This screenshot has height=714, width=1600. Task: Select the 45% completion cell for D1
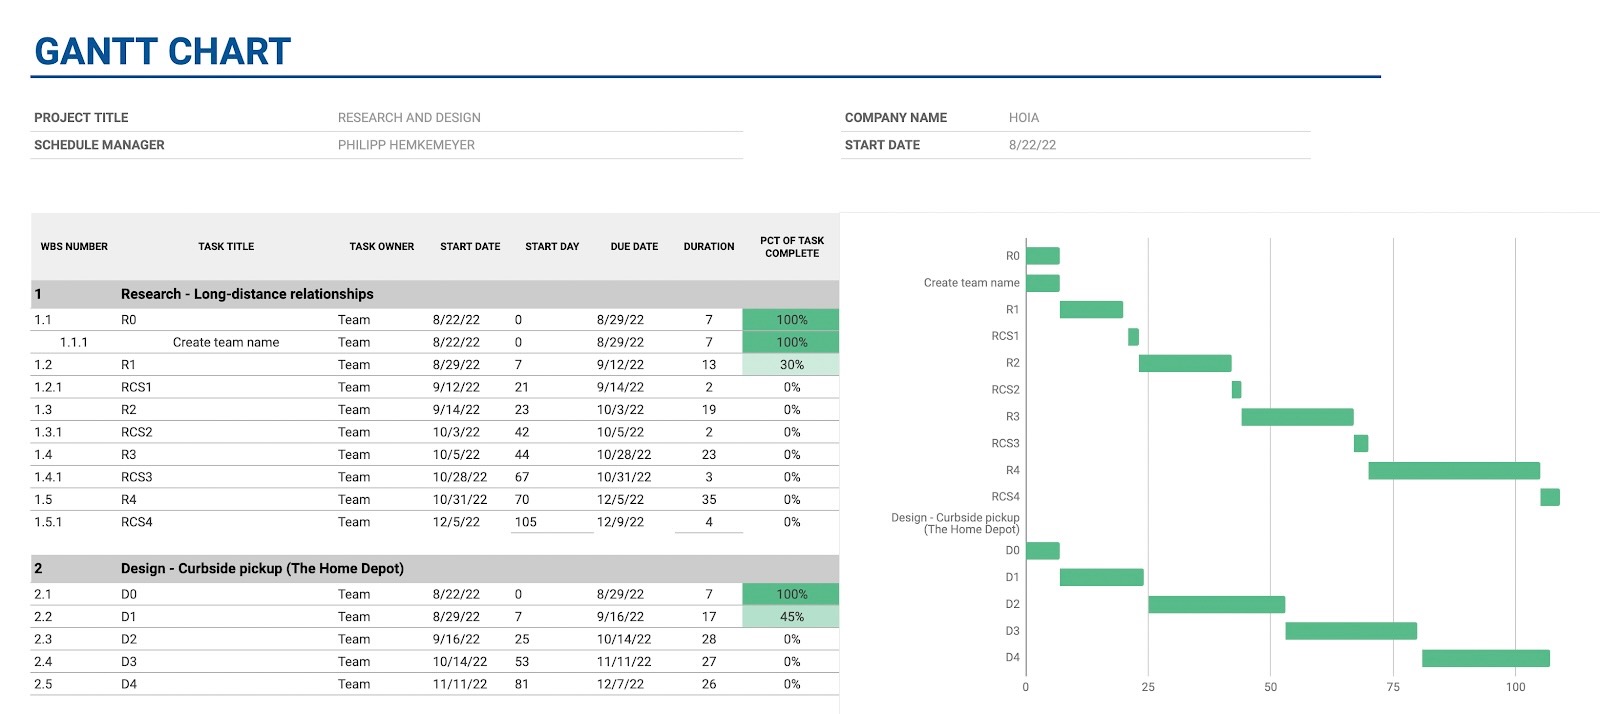point(791,617)
